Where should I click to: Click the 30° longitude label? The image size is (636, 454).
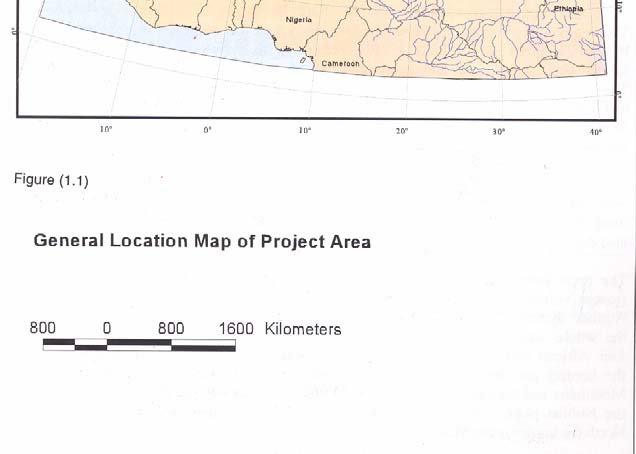(499, 132)
